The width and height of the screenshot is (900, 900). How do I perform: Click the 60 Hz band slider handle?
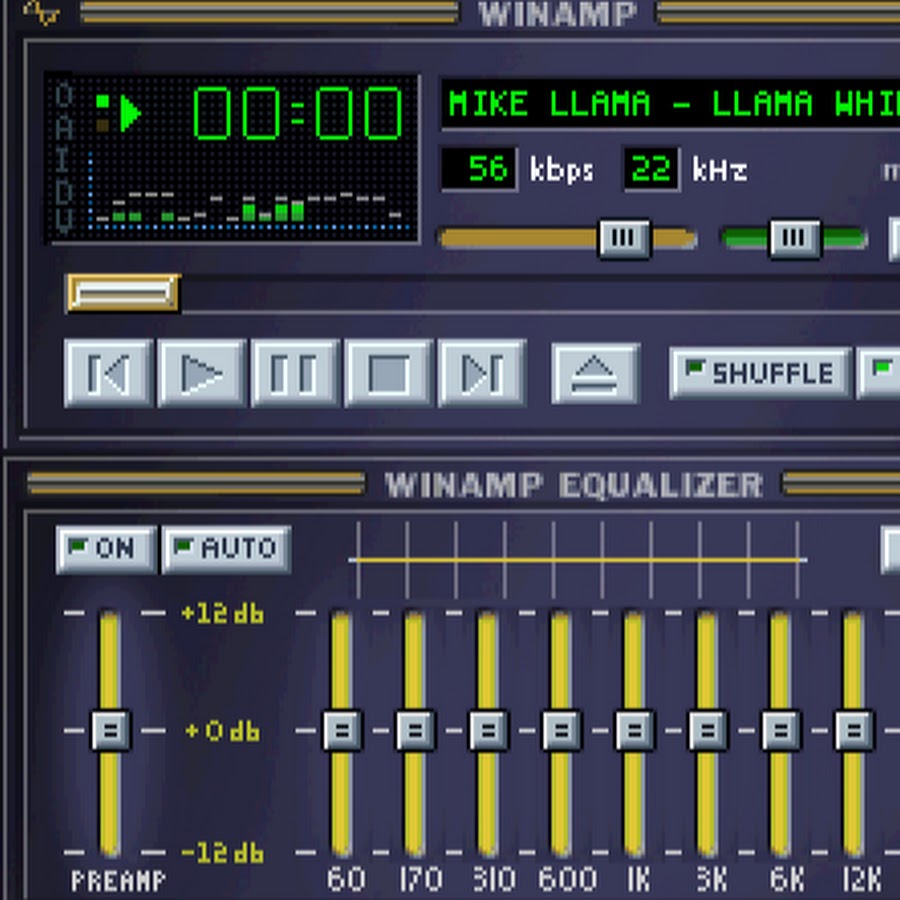[x=343, y=730]
